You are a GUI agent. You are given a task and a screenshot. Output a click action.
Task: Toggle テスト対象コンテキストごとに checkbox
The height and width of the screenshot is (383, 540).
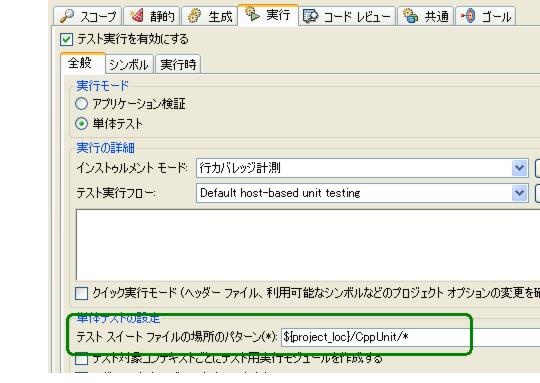click(x=82, y=358)
